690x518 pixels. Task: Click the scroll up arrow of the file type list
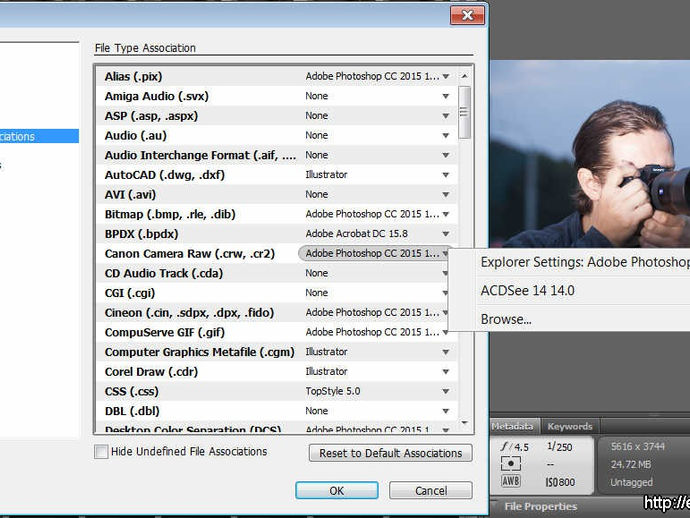coord(464,76)
